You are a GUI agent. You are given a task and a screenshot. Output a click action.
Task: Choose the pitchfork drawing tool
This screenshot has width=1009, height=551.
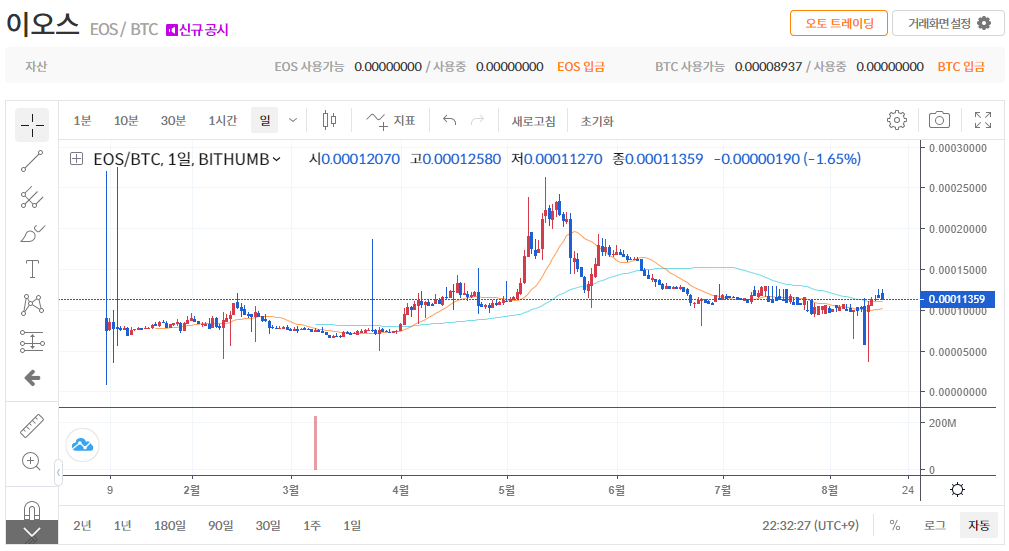(x=32, y=198)
